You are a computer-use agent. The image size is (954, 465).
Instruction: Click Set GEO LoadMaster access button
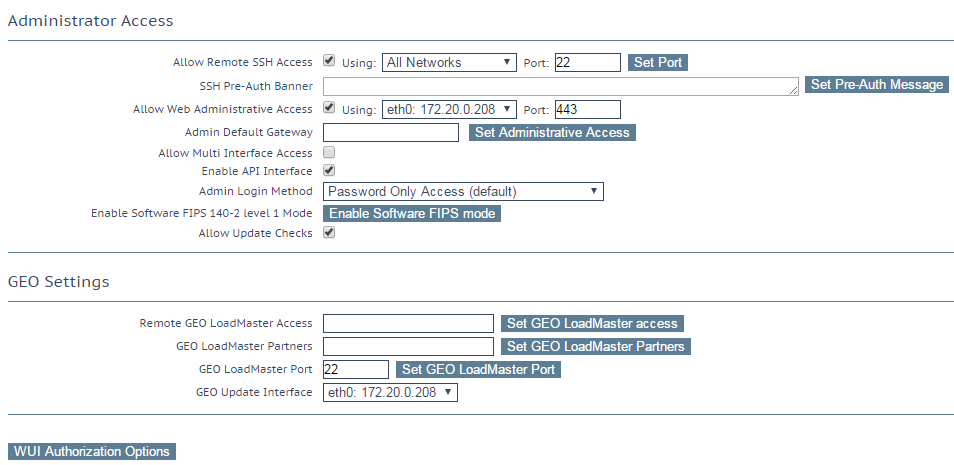(x=592, y=323)
